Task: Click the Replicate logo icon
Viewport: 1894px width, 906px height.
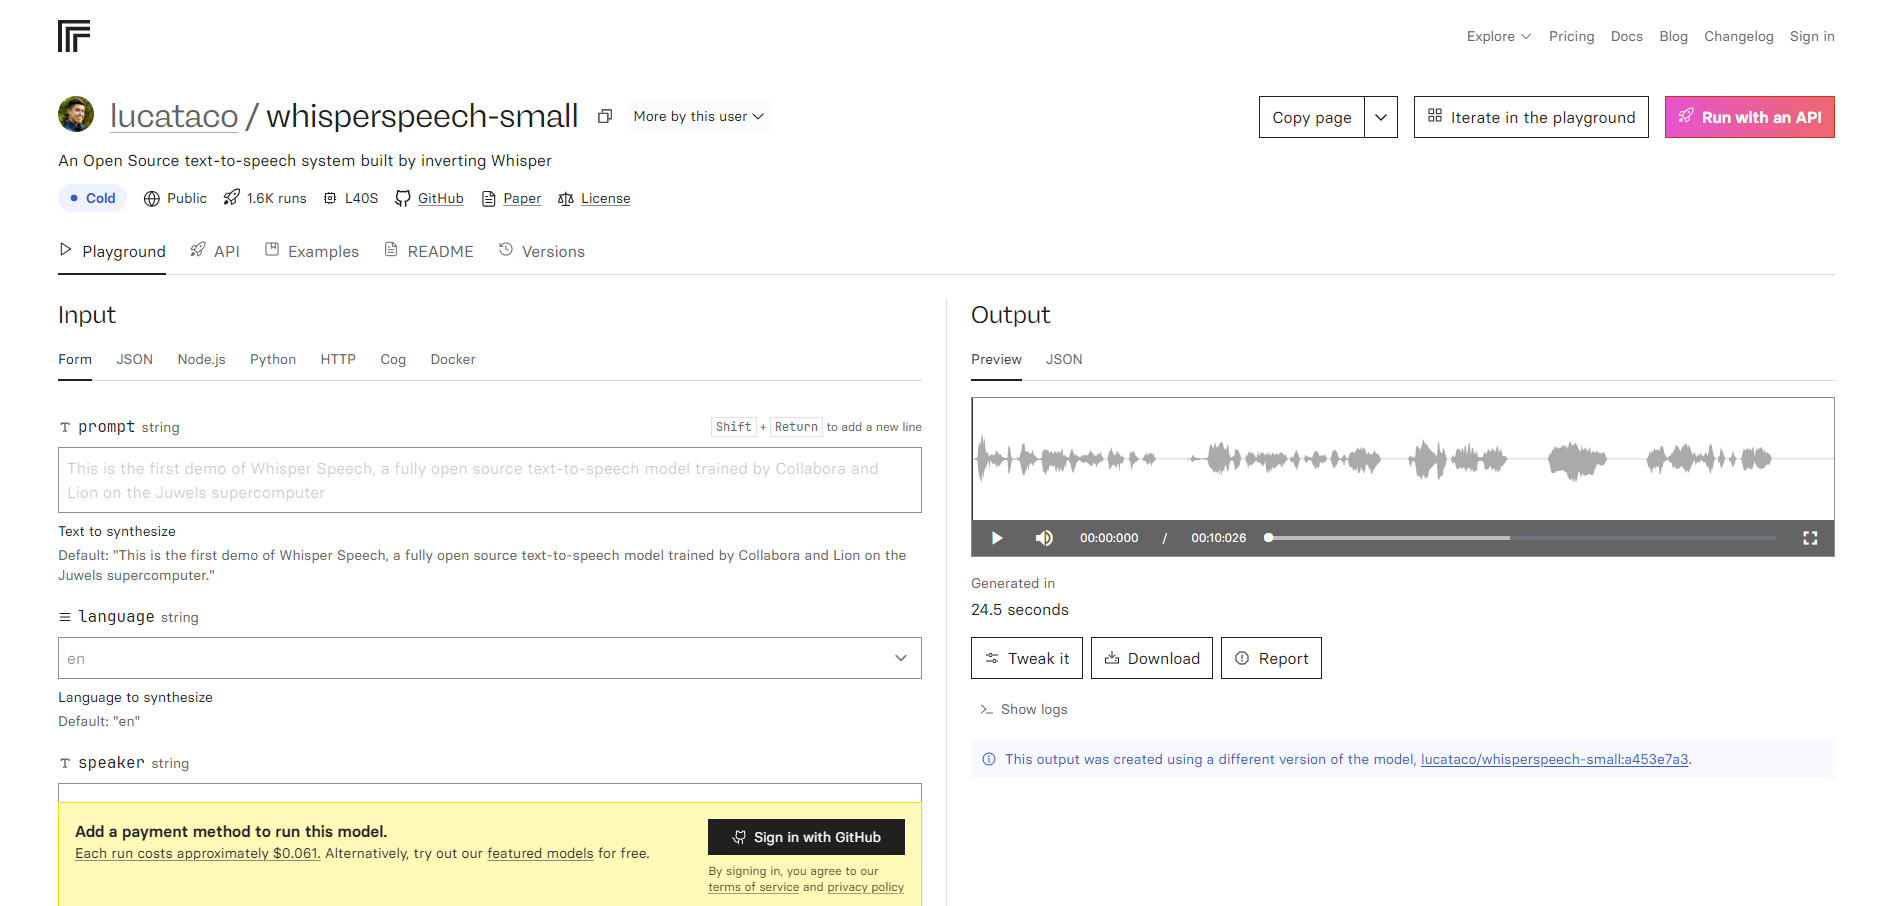Action: [74, 36]
